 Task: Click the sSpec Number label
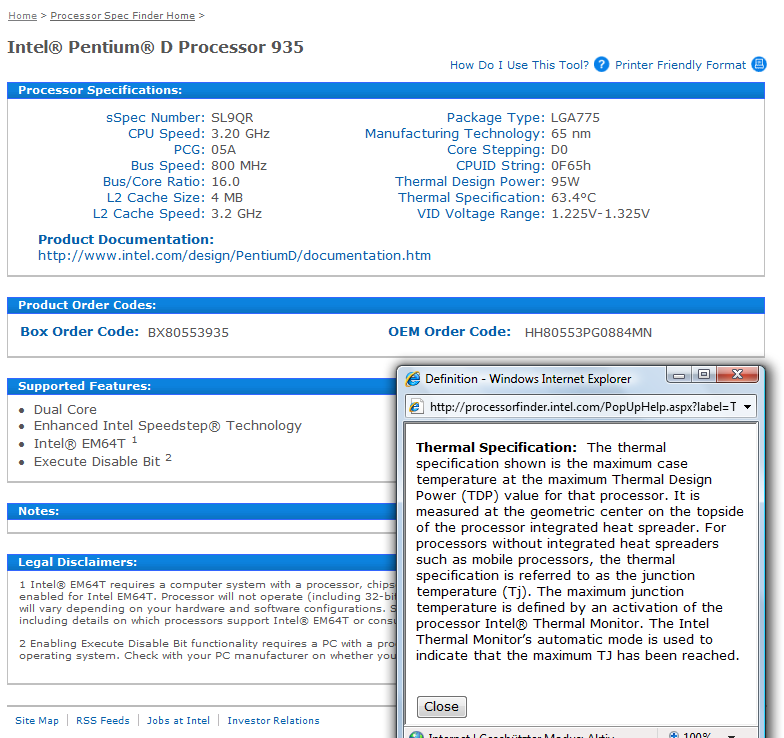pos(155,118)
